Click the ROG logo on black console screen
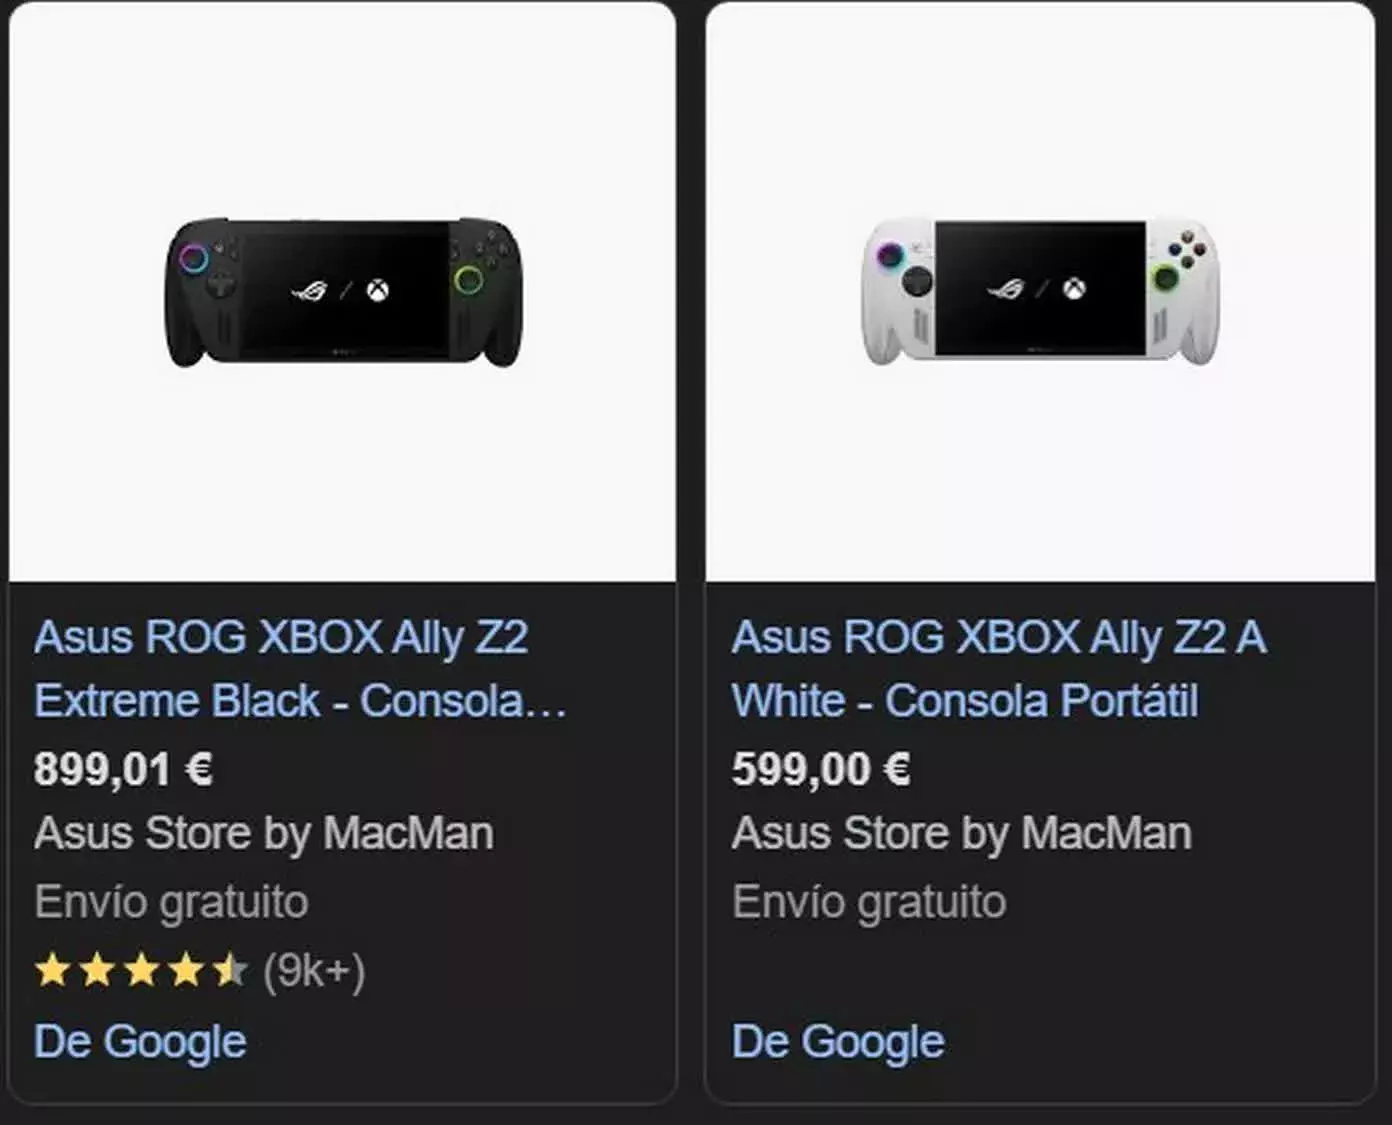This screenshot has height=1125, width=1392. (310, 291)
